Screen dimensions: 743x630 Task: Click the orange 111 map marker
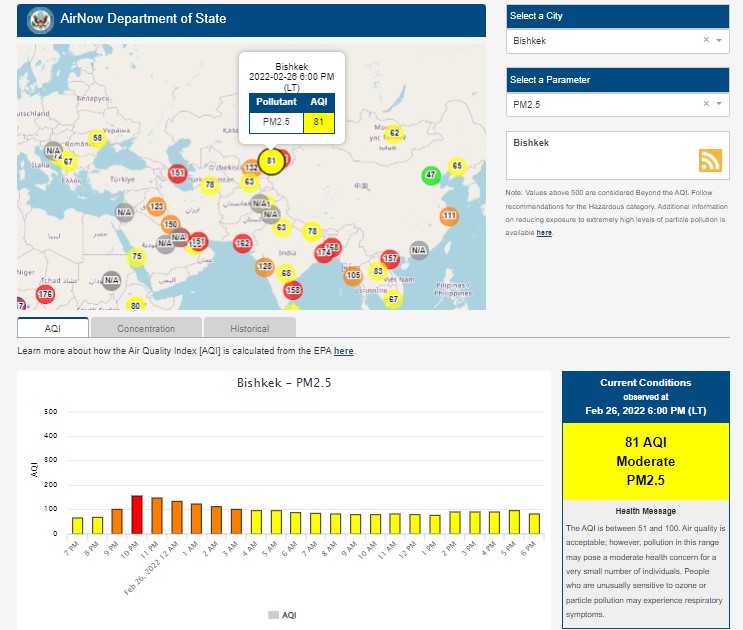(x=449, y=216)
